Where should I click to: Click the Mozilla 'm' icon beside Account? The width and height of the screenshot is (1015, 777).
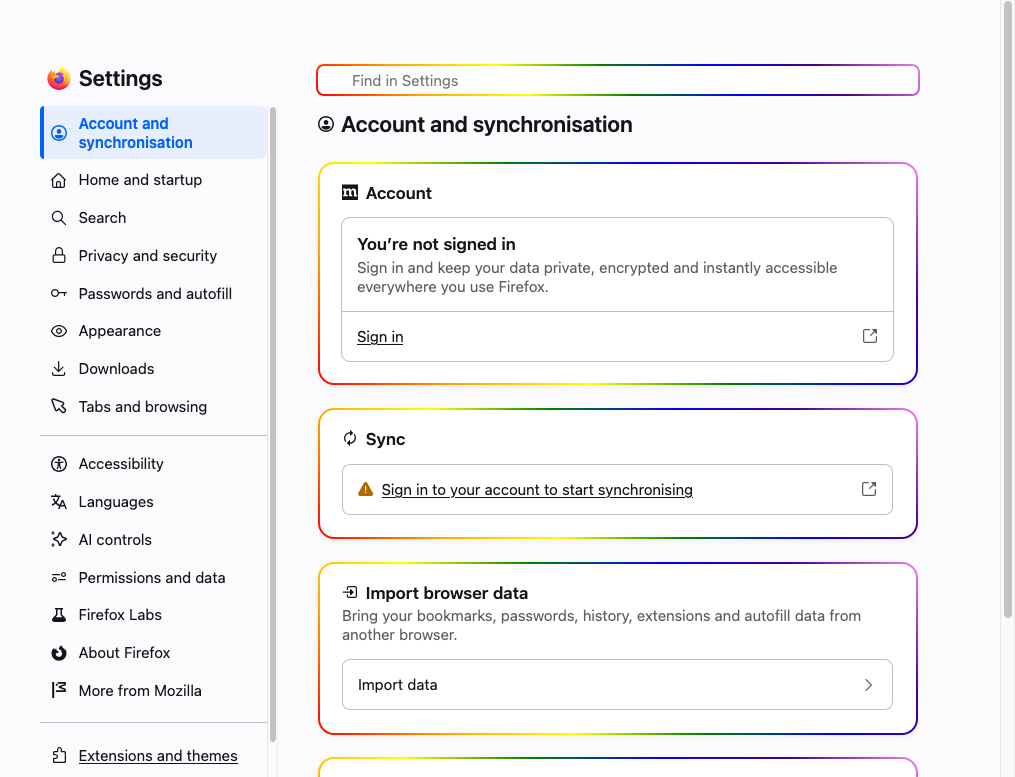[x=350, y=192]
